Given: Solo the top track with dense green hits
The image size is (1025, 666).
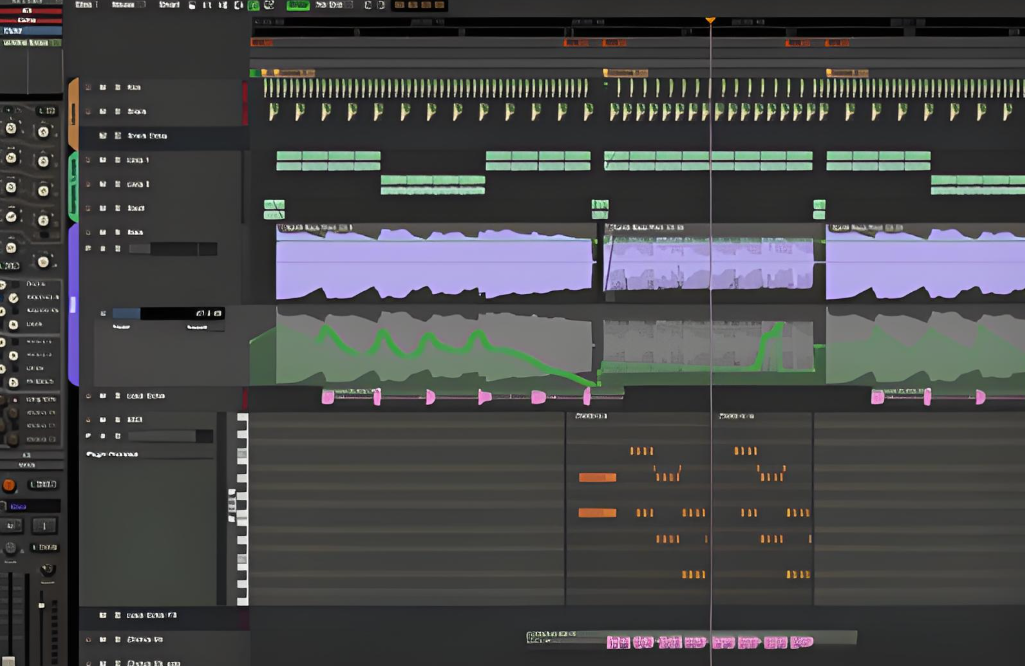Looking at the screenshot, I should pos(118,87).
